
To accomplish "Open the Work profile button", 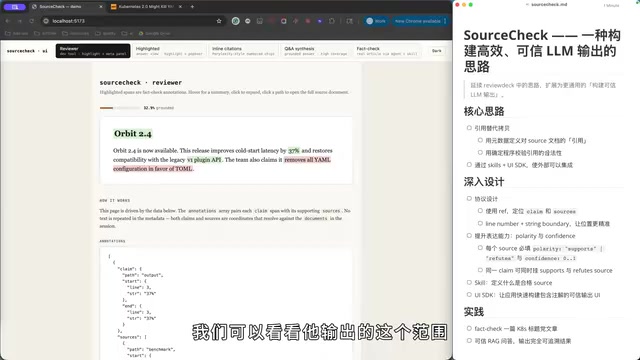I will (376, 21).
